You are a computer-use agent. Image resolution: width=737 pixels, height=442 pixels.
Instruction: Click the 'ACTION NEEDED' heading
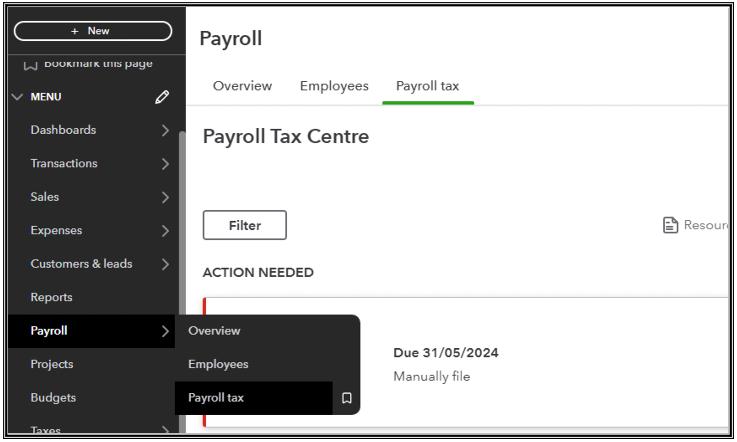pyautogui.click(x=258, y=273)
